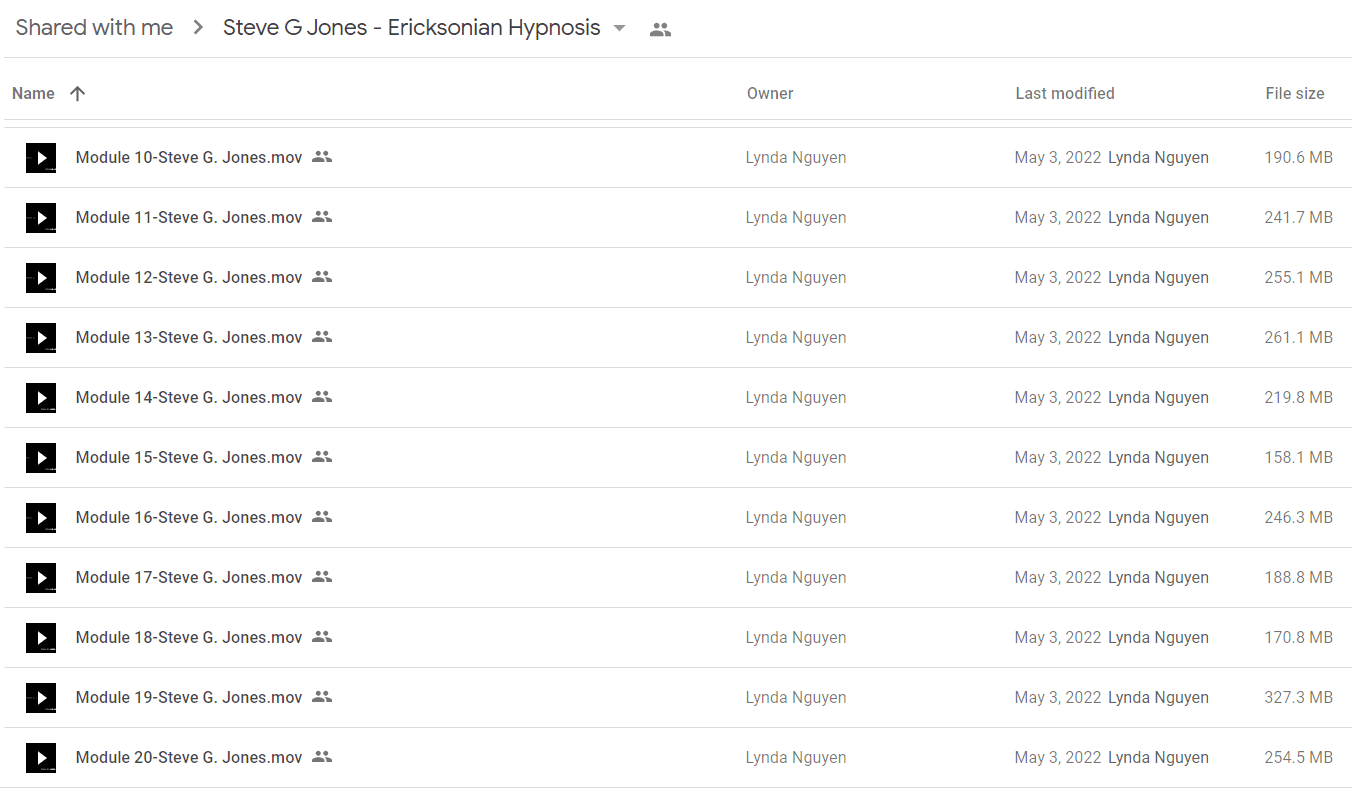Select Module 20-Steve G. Jones.mov file name
Screen dimensions: 1352x788
point(189,757)
